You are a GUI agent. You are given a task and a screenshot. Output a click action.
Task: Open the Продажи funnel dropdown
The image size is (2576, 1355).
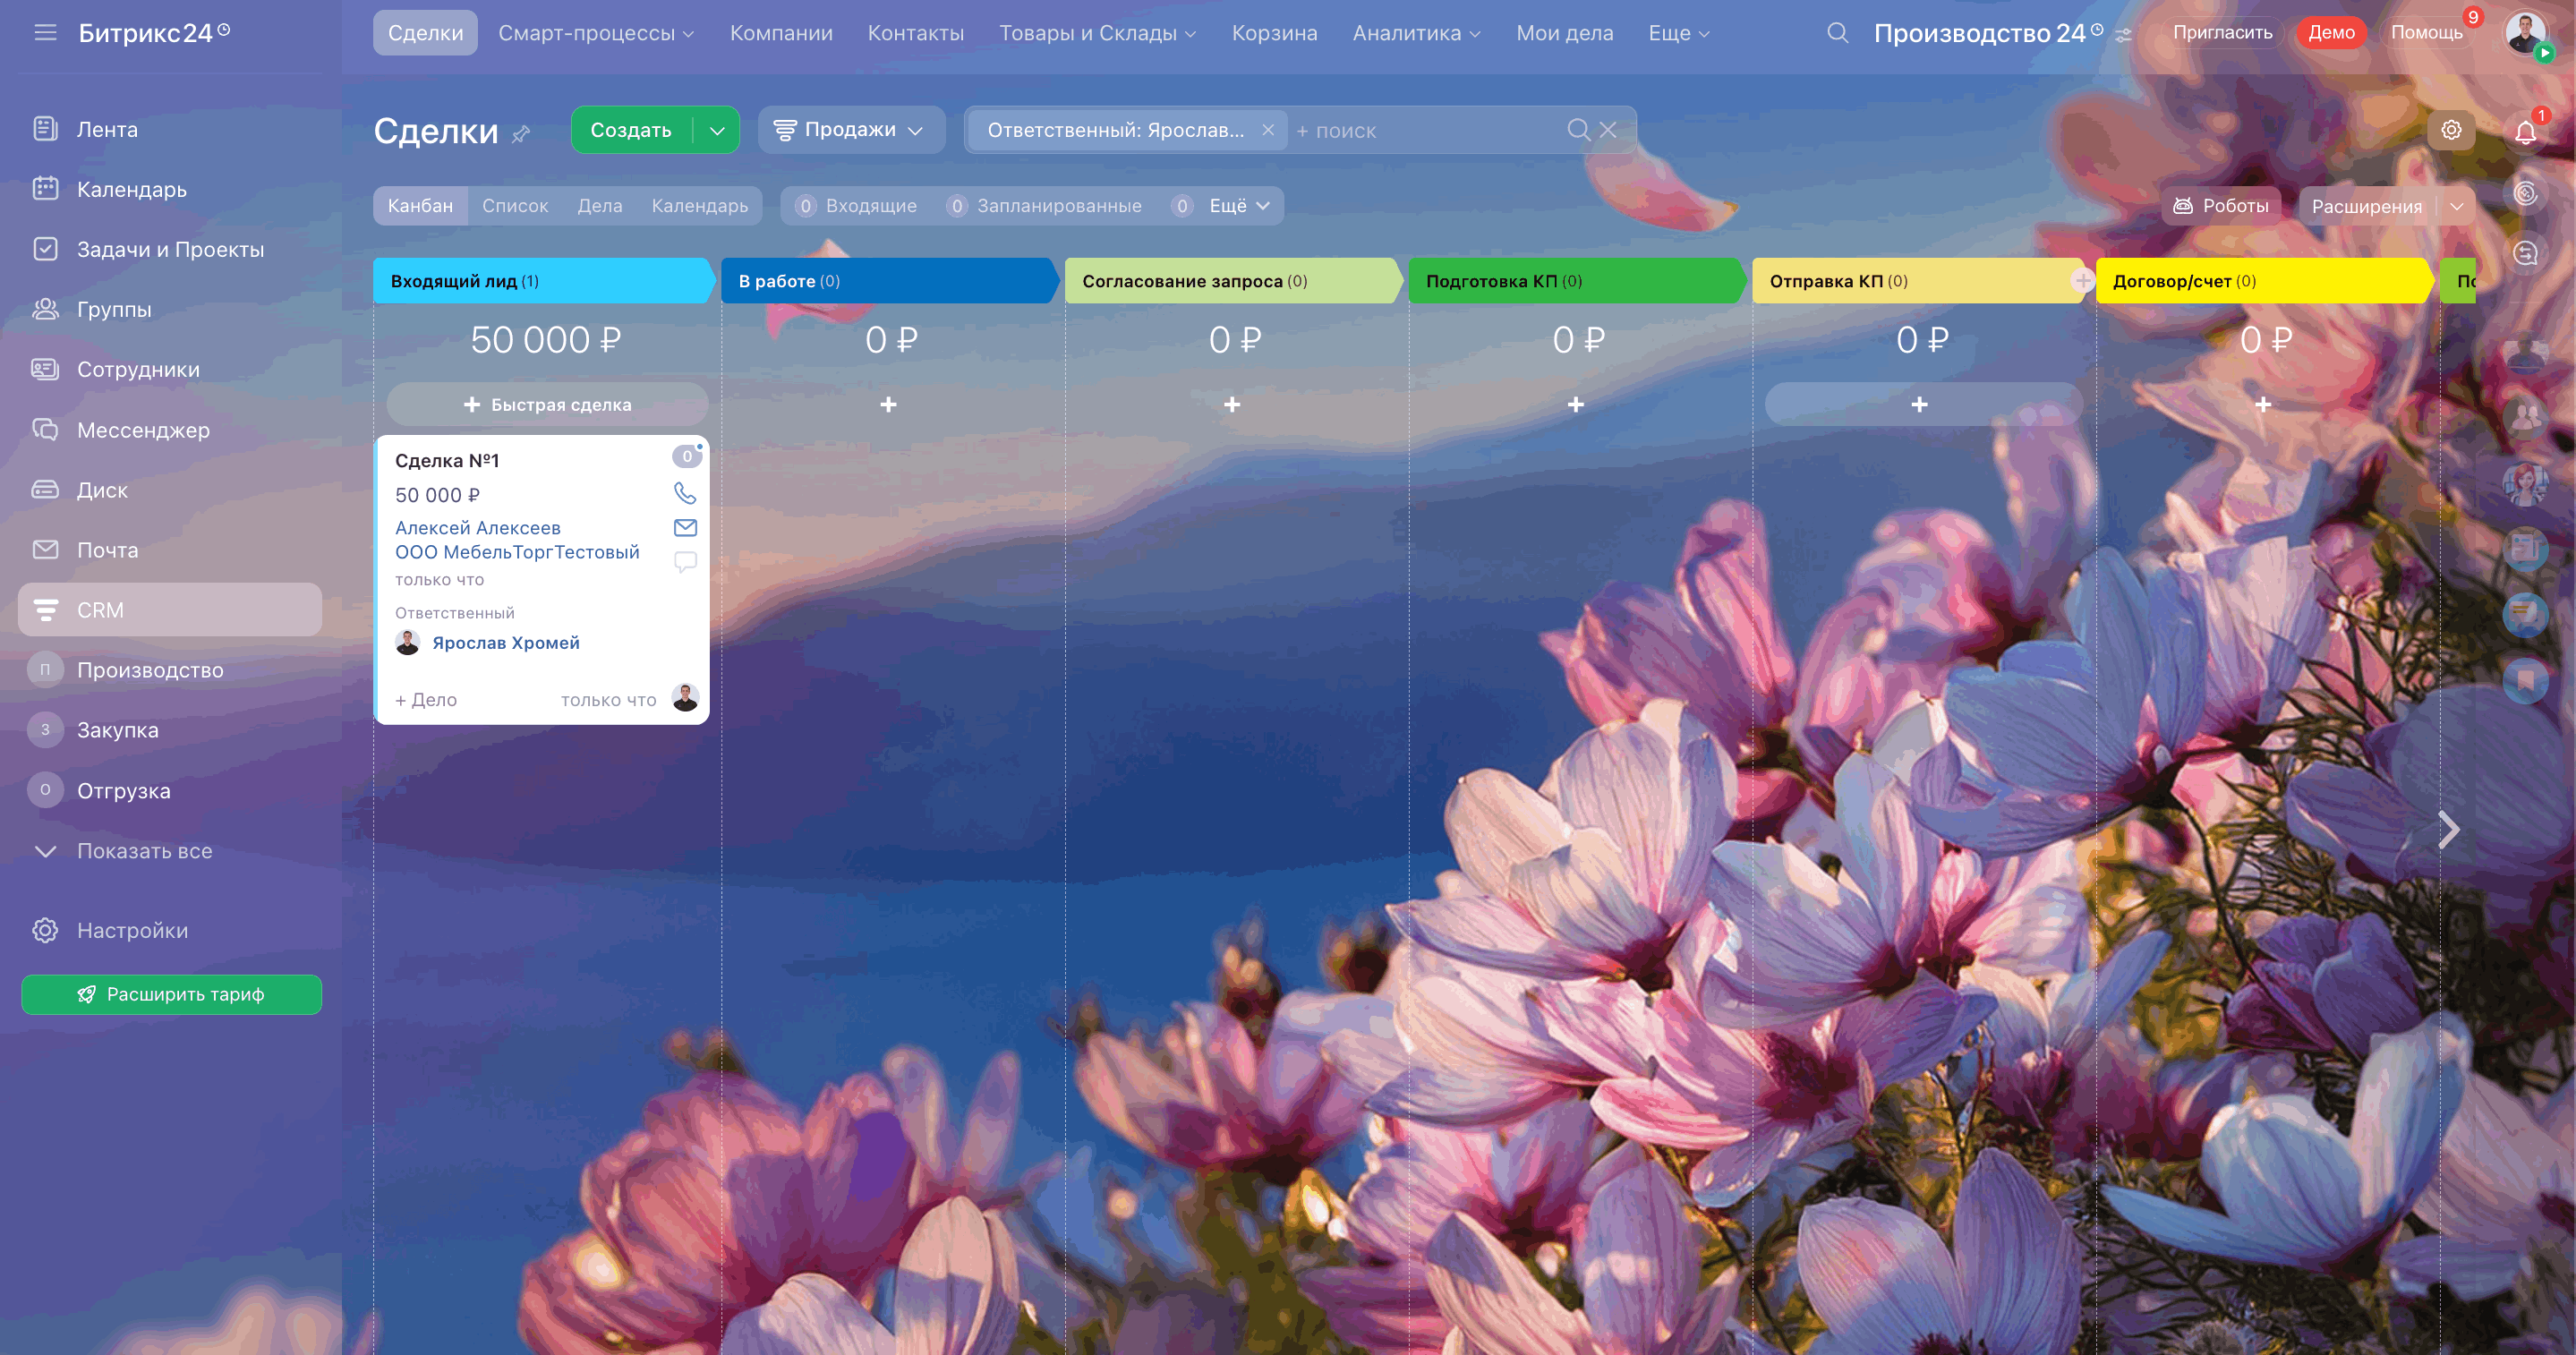(x=850, y=130)
